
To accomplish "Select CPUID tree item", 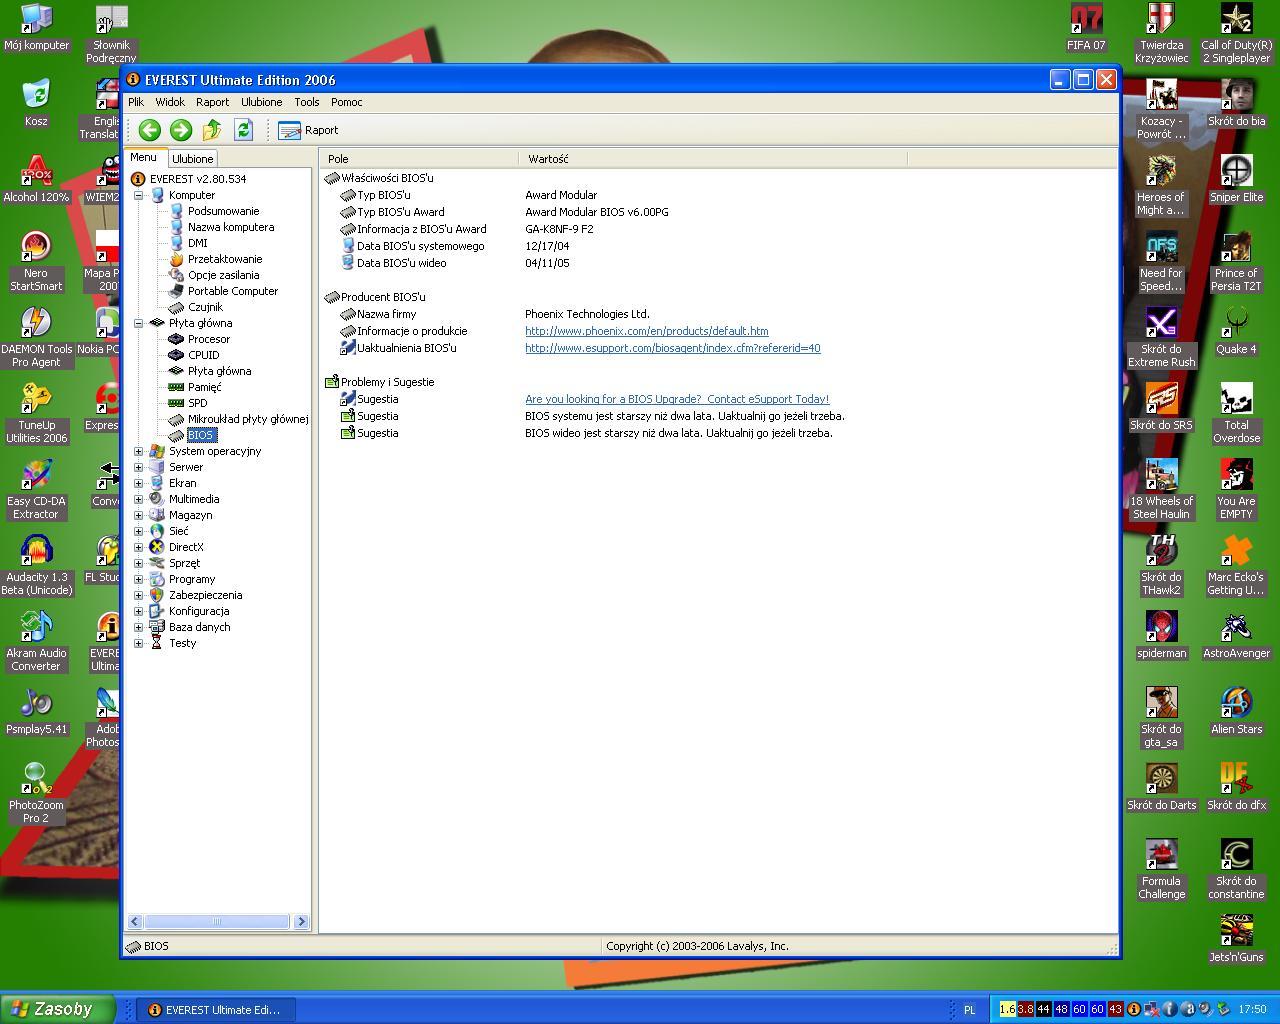I will [x=203, y=355].
